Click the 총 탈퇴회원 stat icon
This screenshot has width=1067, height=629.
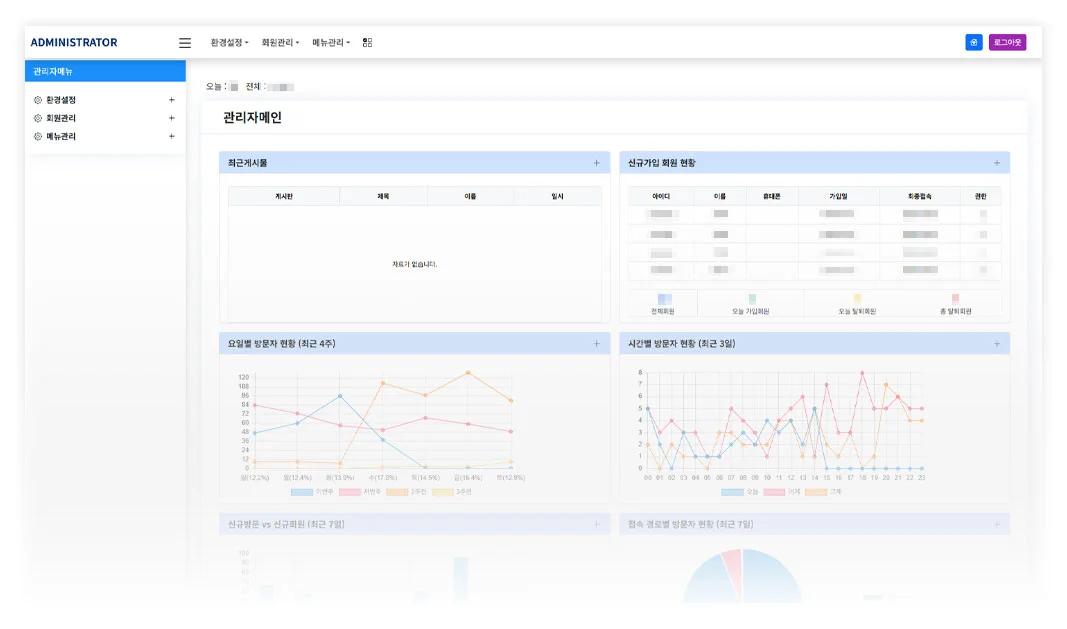click(x=955, y=298)
